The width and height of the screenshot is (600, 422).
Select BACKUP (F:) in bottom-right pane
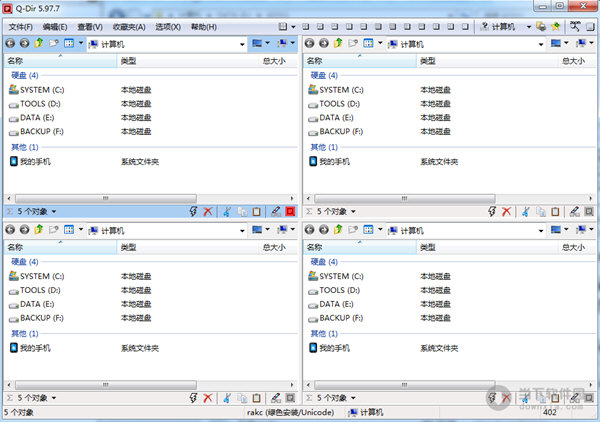336,318
